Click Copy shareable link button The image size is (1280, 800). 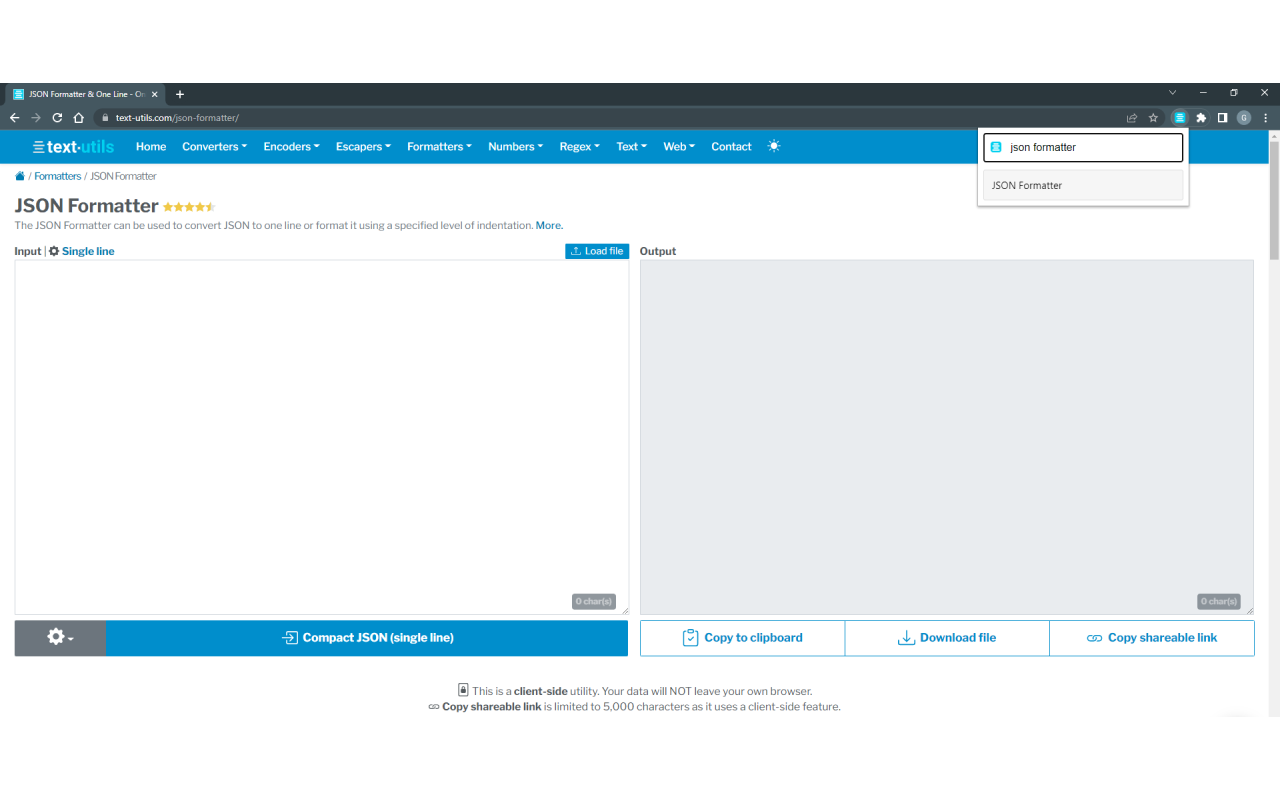[x=1152, y=638]
